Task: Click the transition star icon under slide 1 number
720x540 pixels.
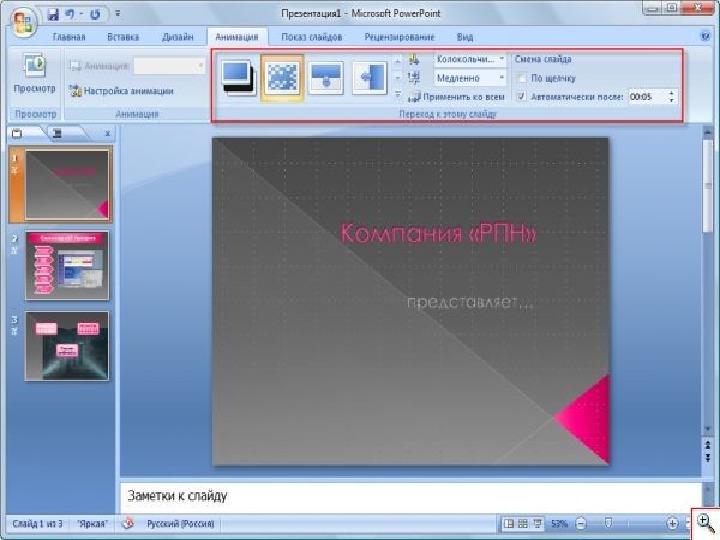Action: coord(14,170)
